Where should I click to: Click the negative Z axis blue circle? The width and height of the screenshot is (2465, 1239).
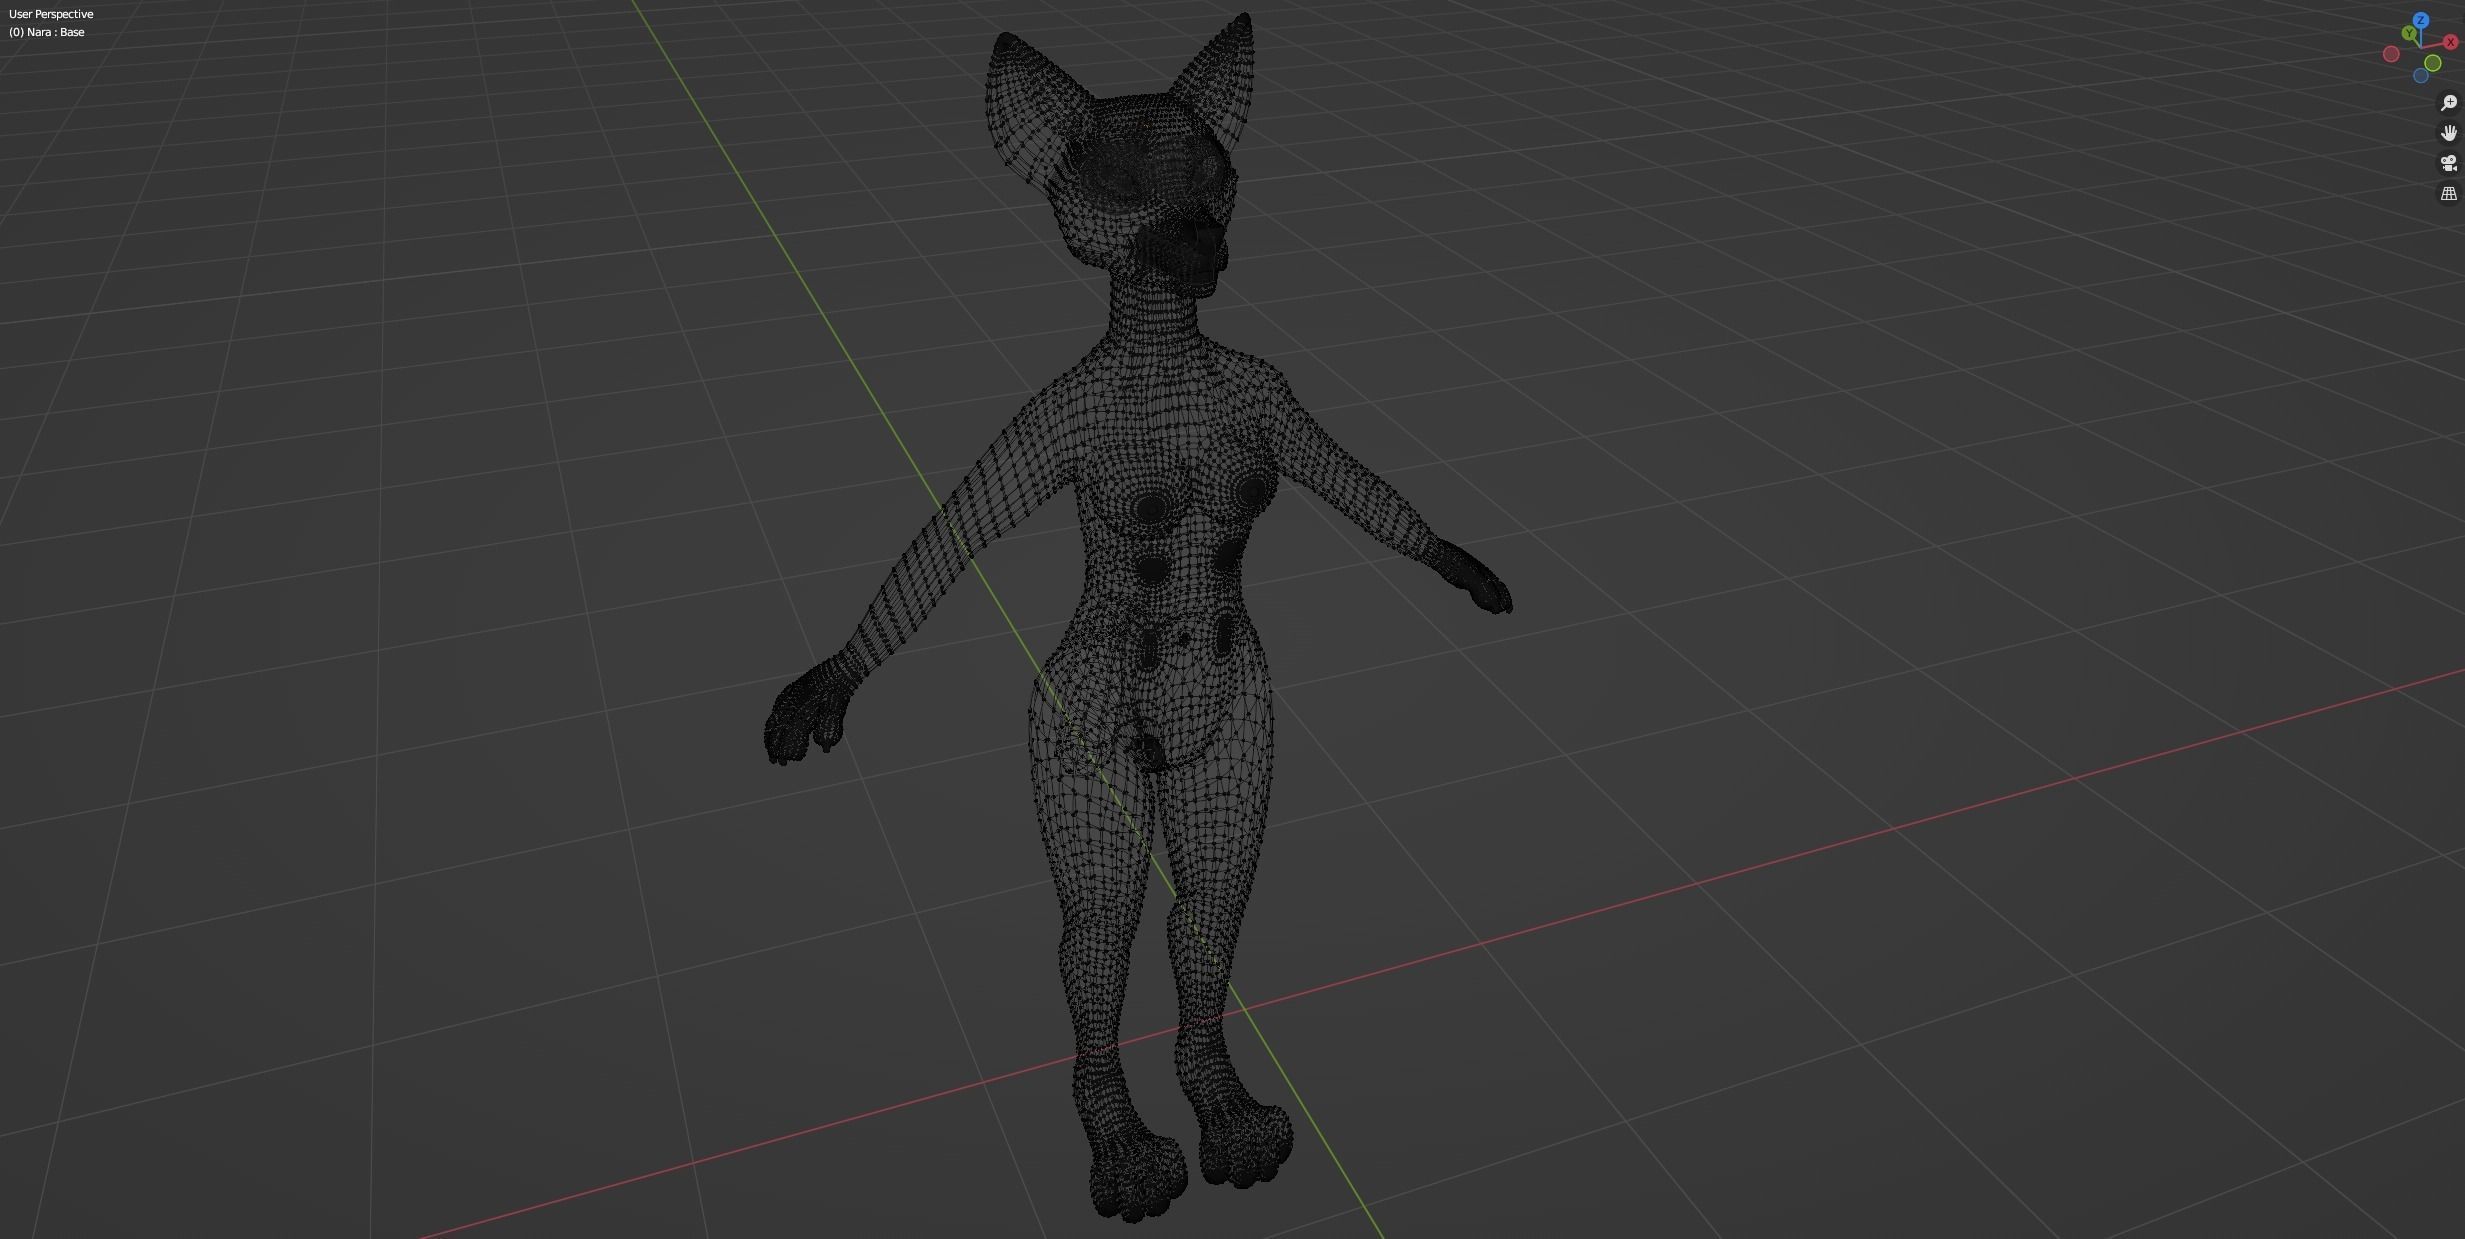click(2421, 75)
